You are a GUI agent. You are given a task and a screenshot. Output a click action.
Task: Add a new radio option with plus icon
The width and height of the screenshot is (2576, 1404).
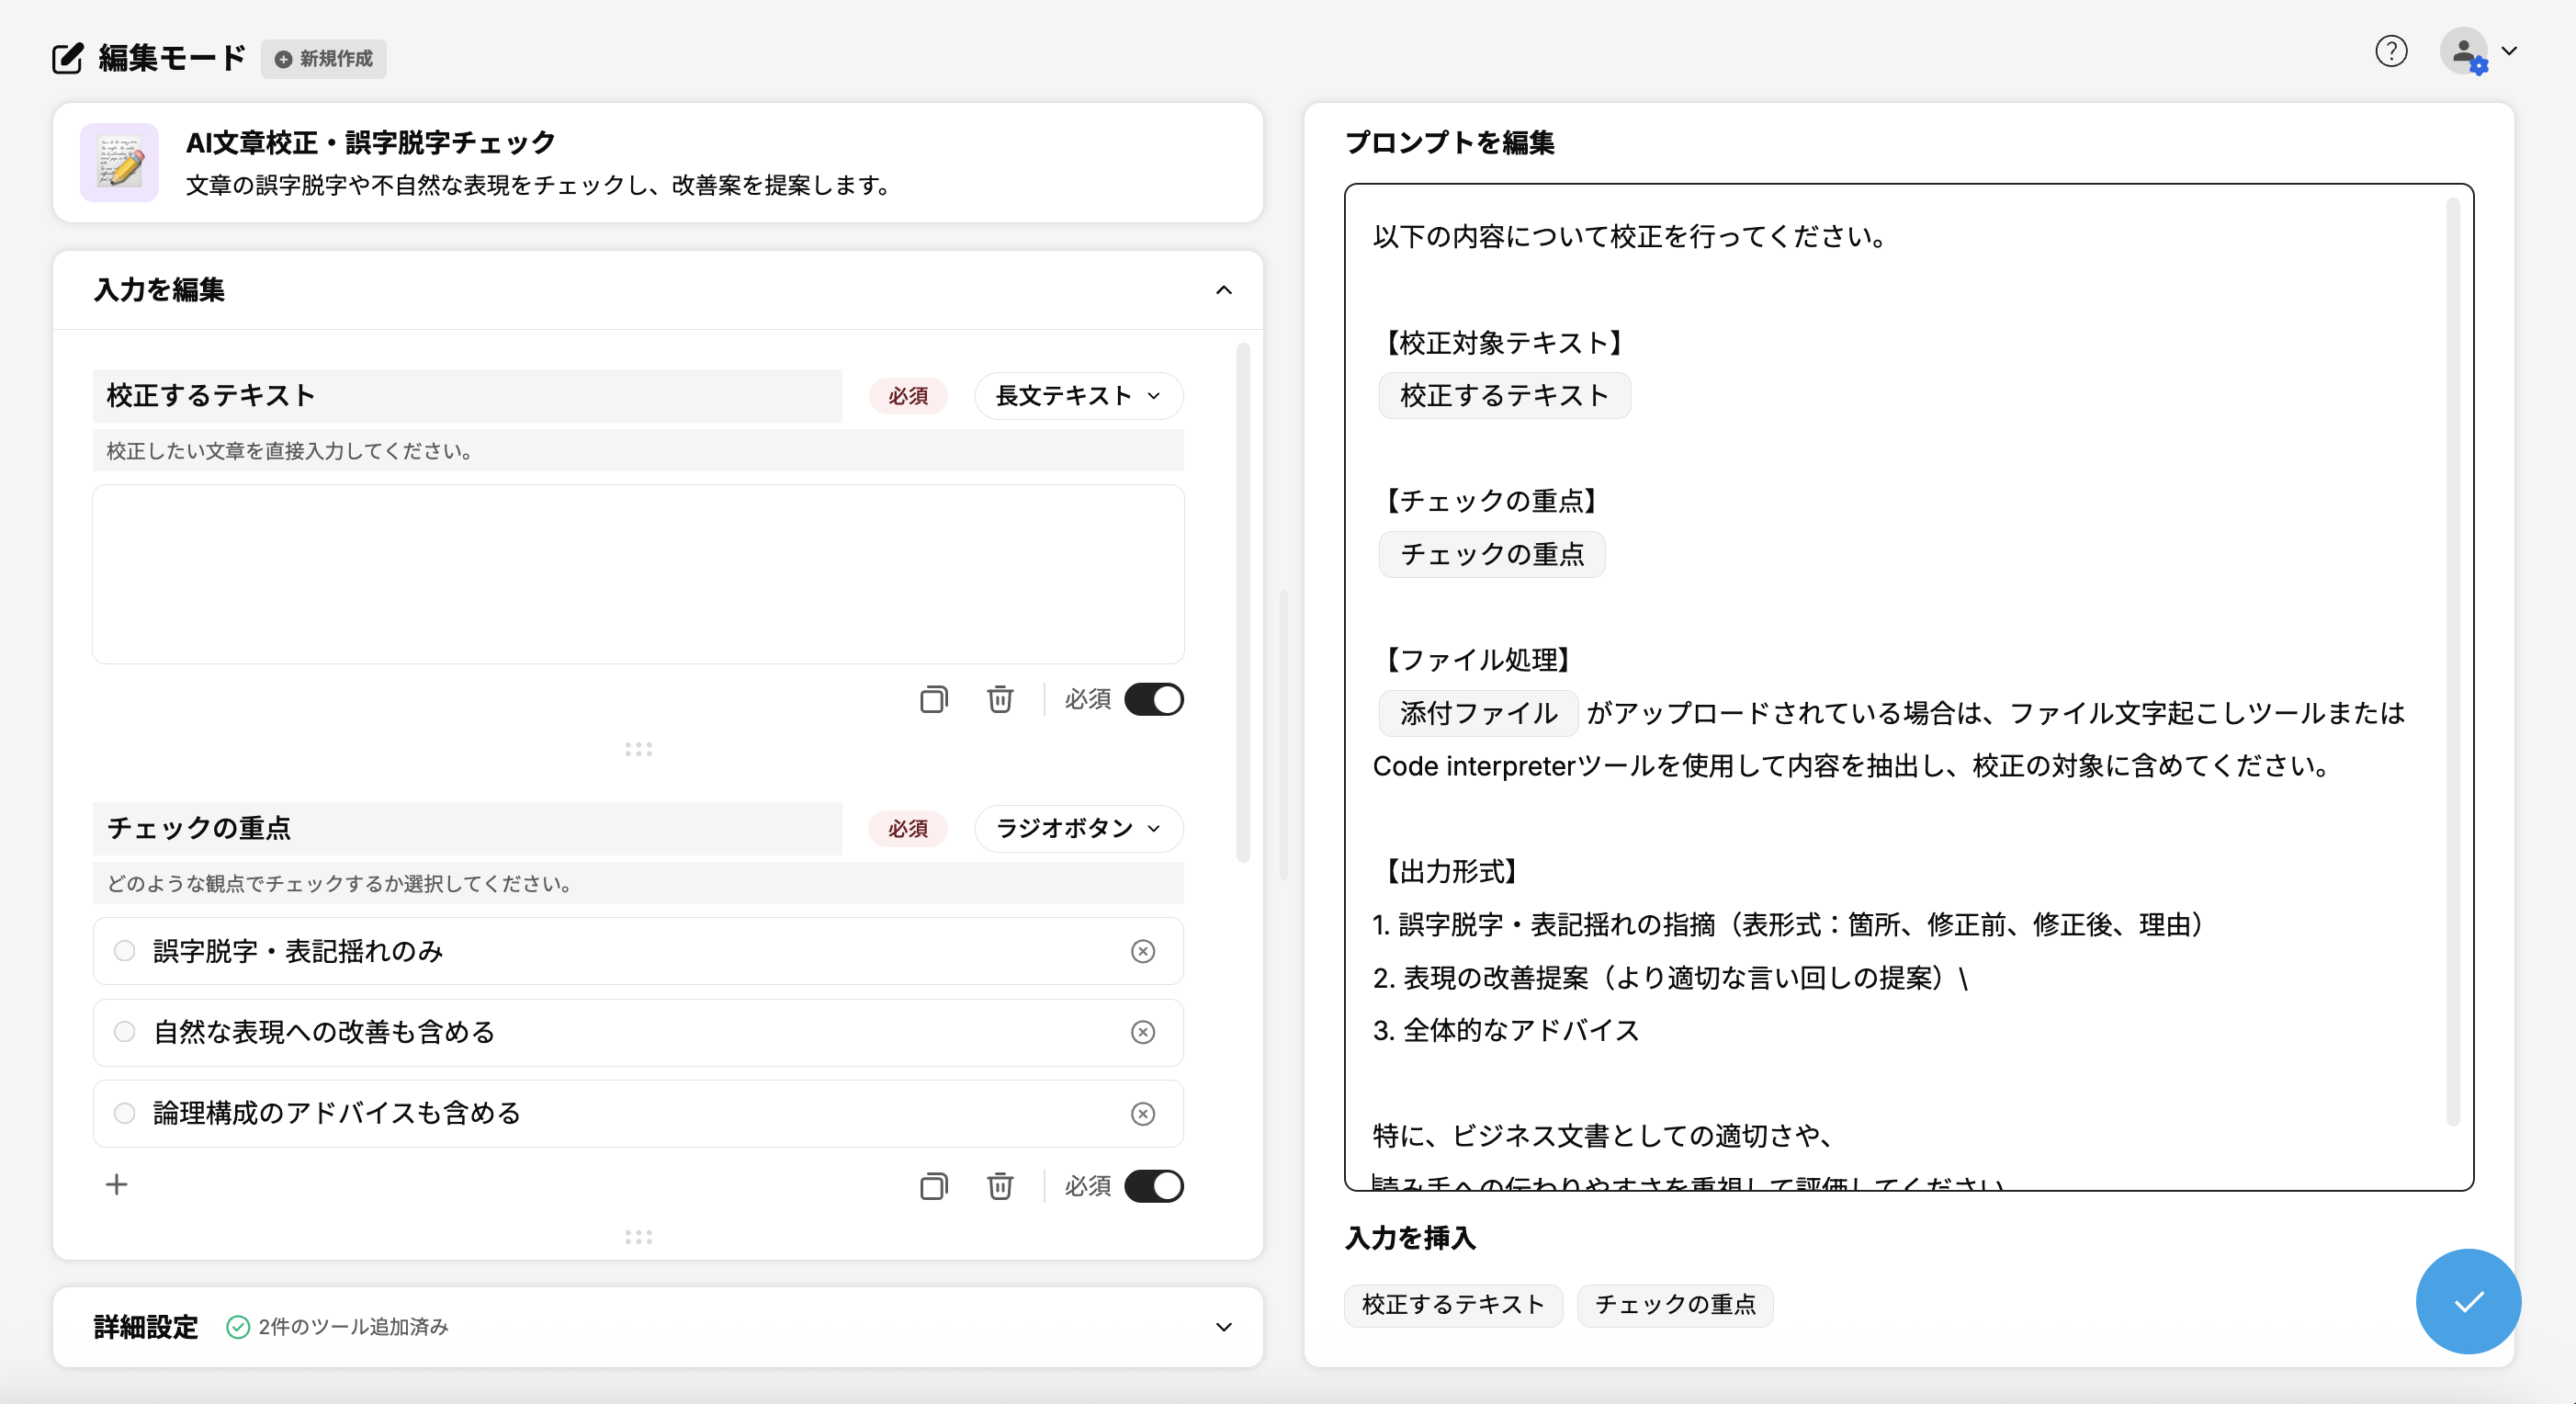[x=117, y=1184]
